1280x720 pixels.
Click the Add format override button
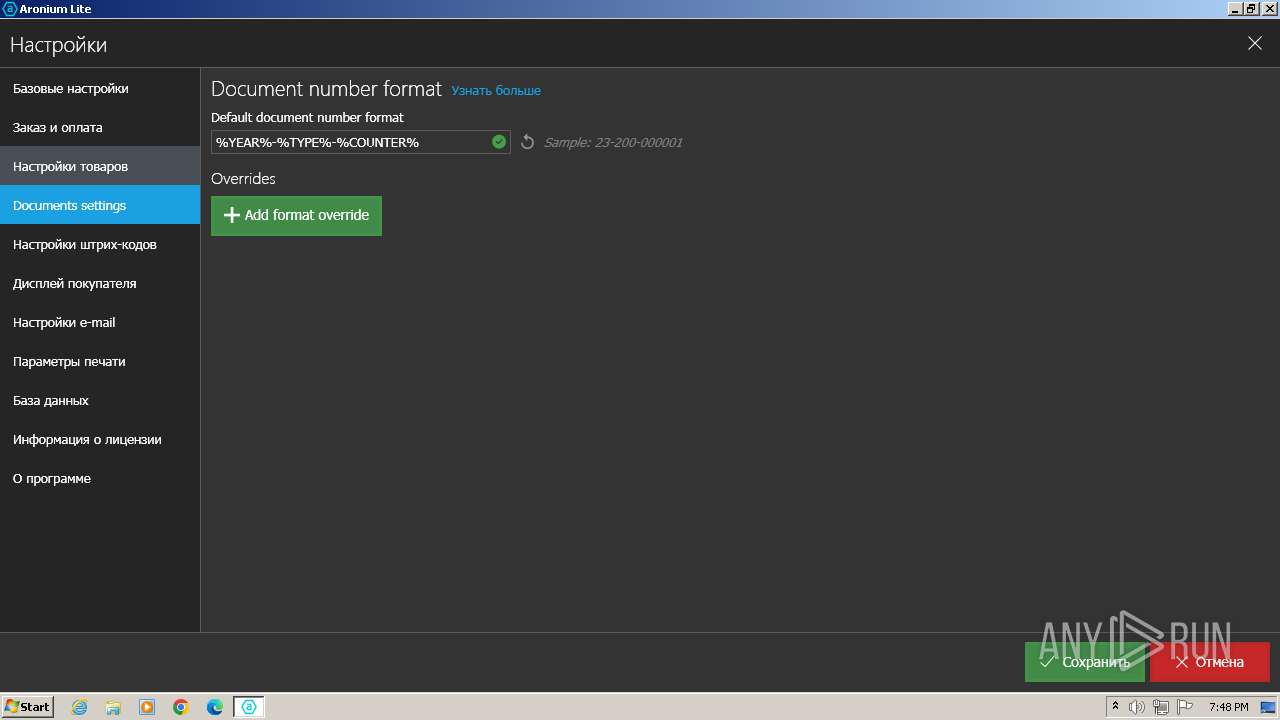[x=296, y=215]
